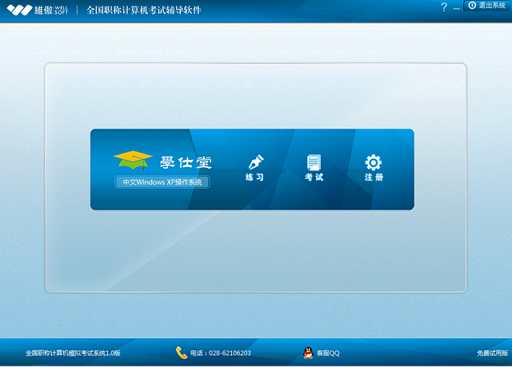Minimize the window with the dash button

pyautogui.click(x=456, y=8)
